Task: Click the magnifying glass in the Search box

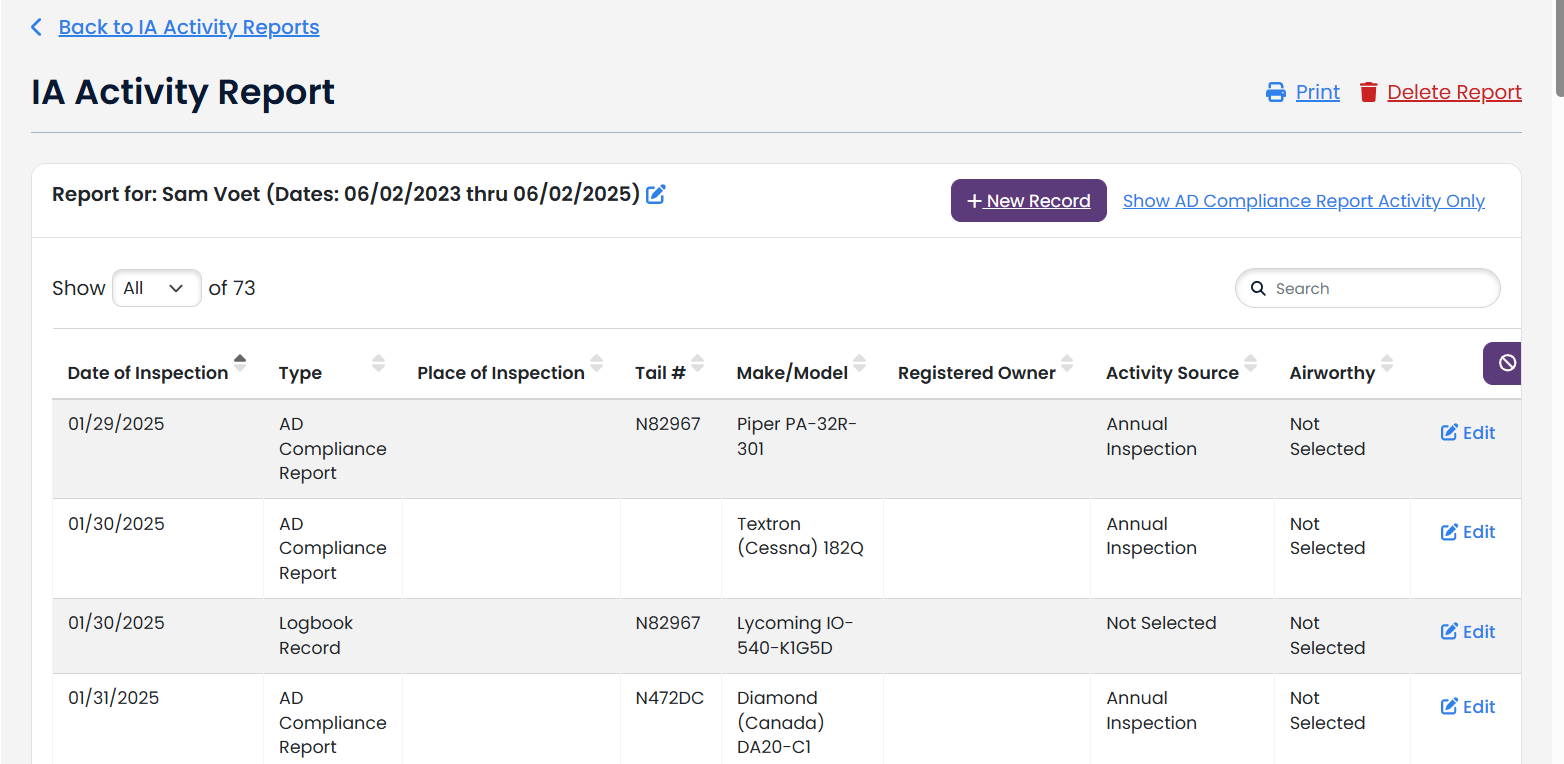Action: [1258, 288]
